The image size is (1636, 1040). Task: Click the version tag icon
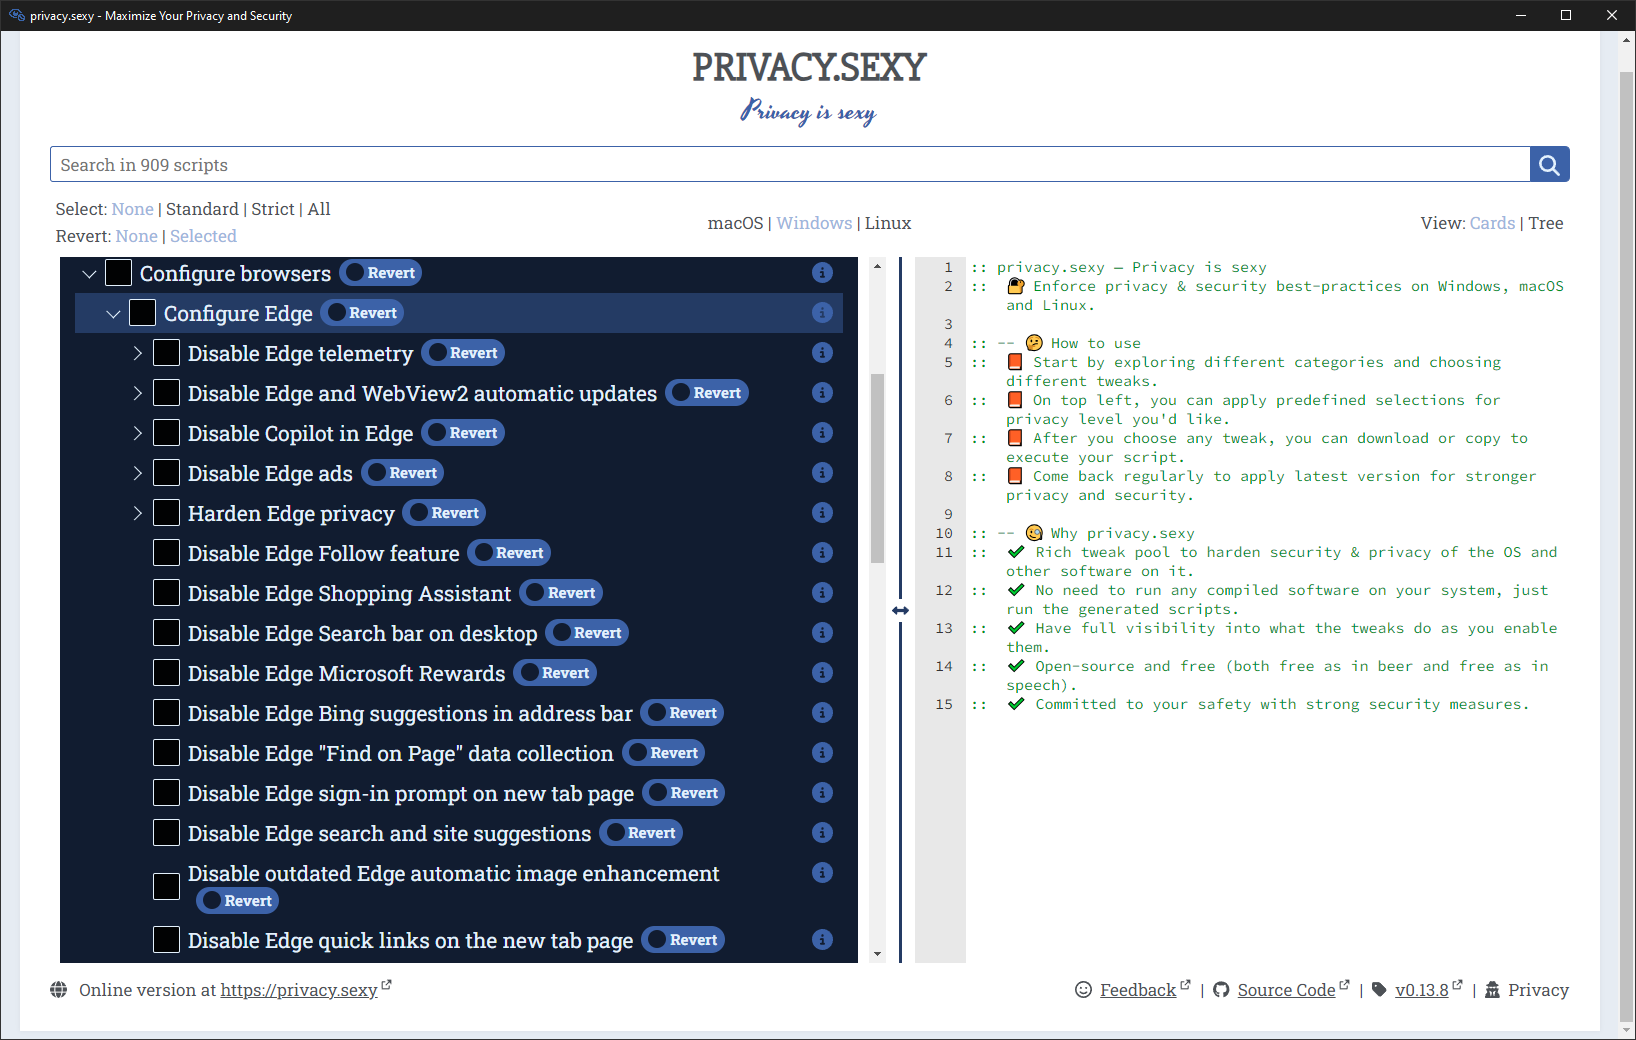pyautogui.click(x=1379, y=990)
